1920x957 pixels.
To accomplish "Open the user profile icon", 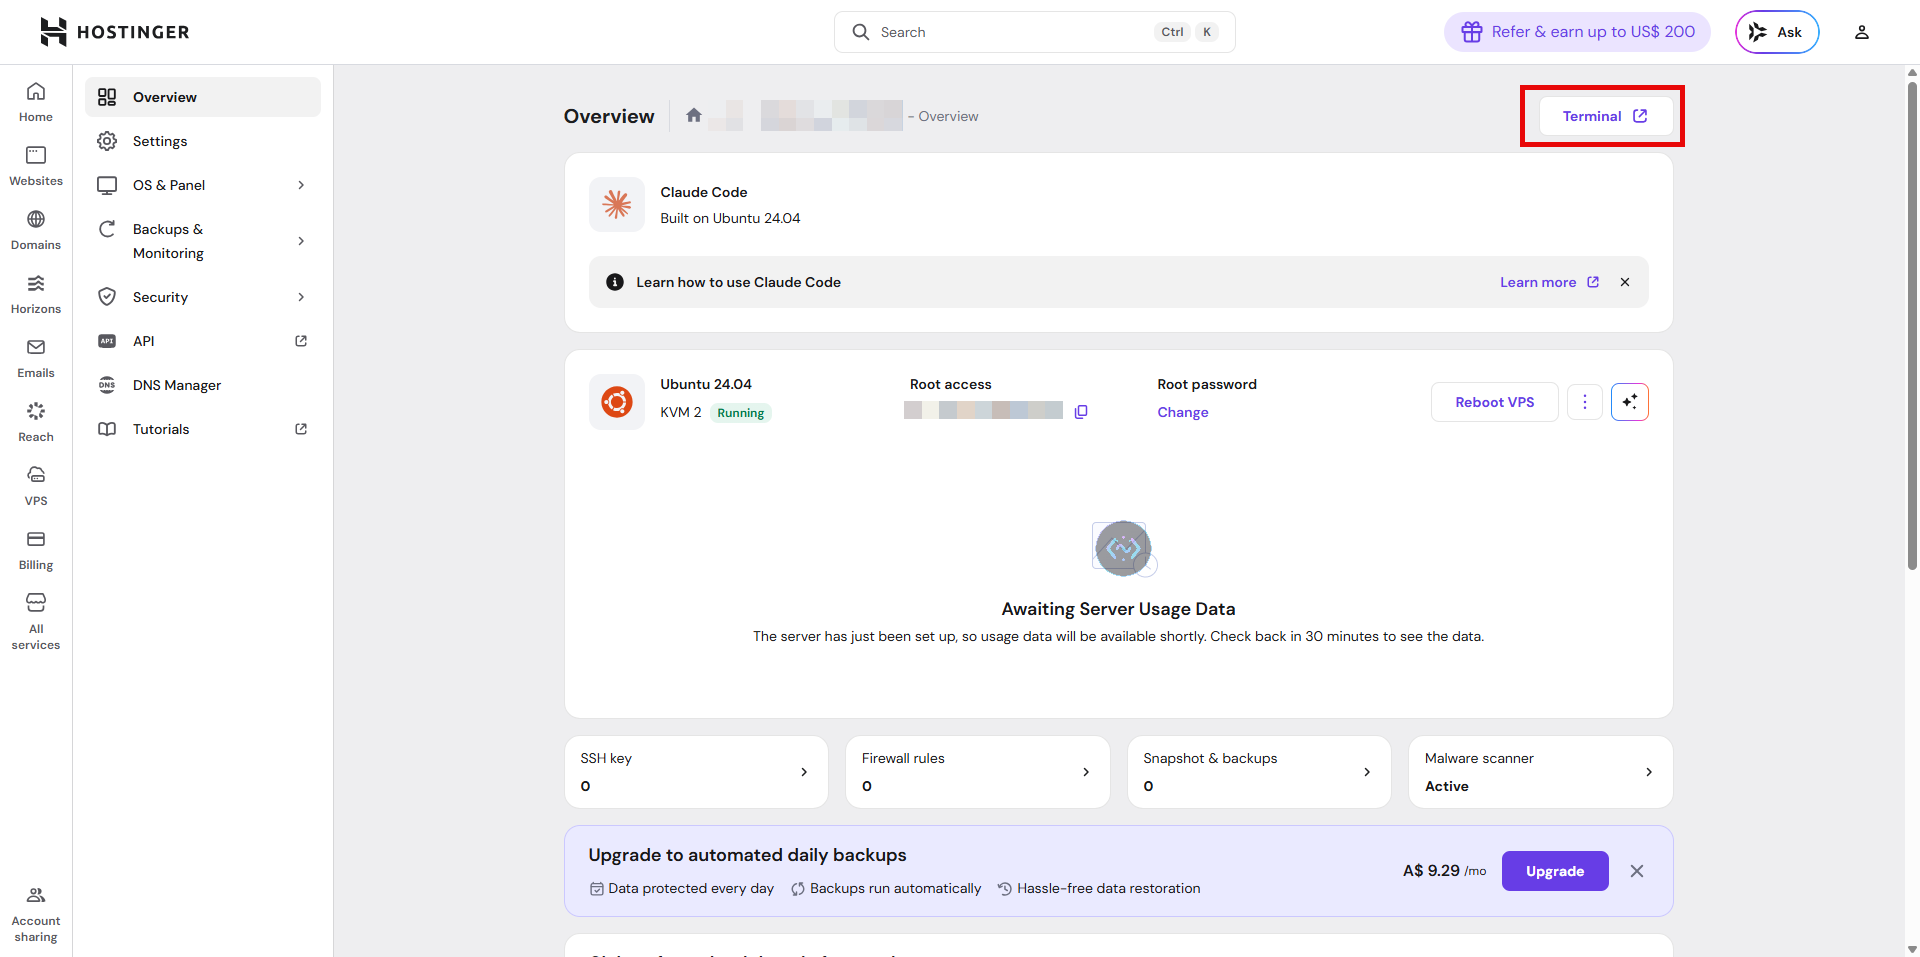I will click(1862, 32).
